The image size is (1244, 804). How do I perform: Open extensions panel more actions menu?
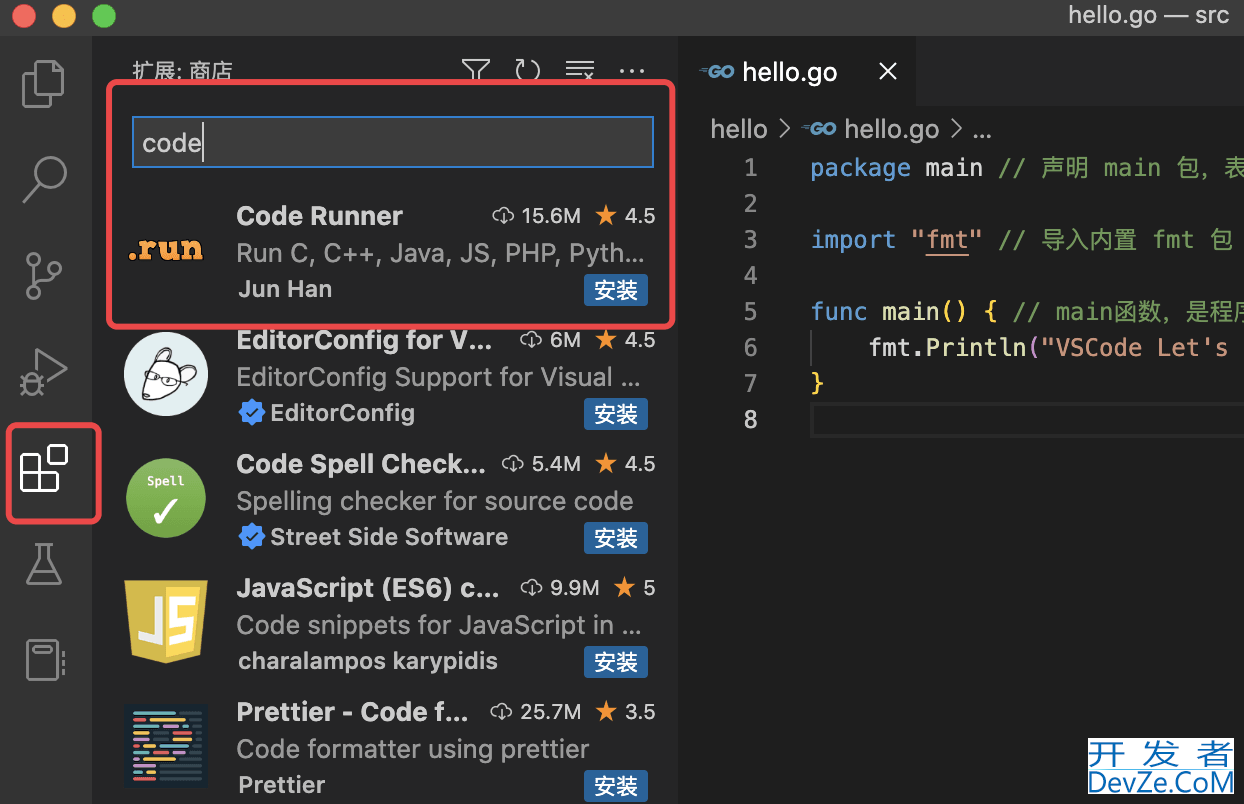point(632,71)
